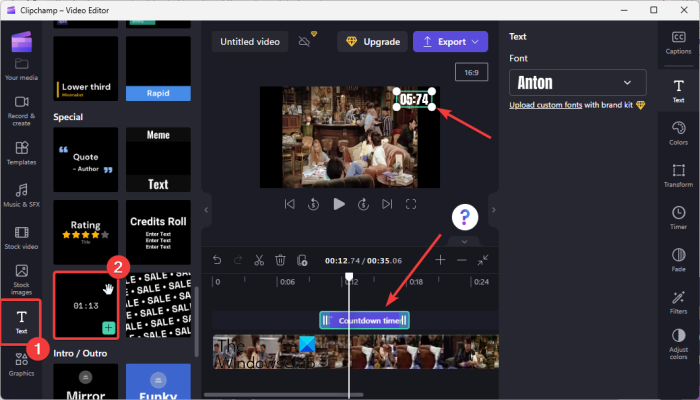Open the Text properties tab on right

(678, 91)
